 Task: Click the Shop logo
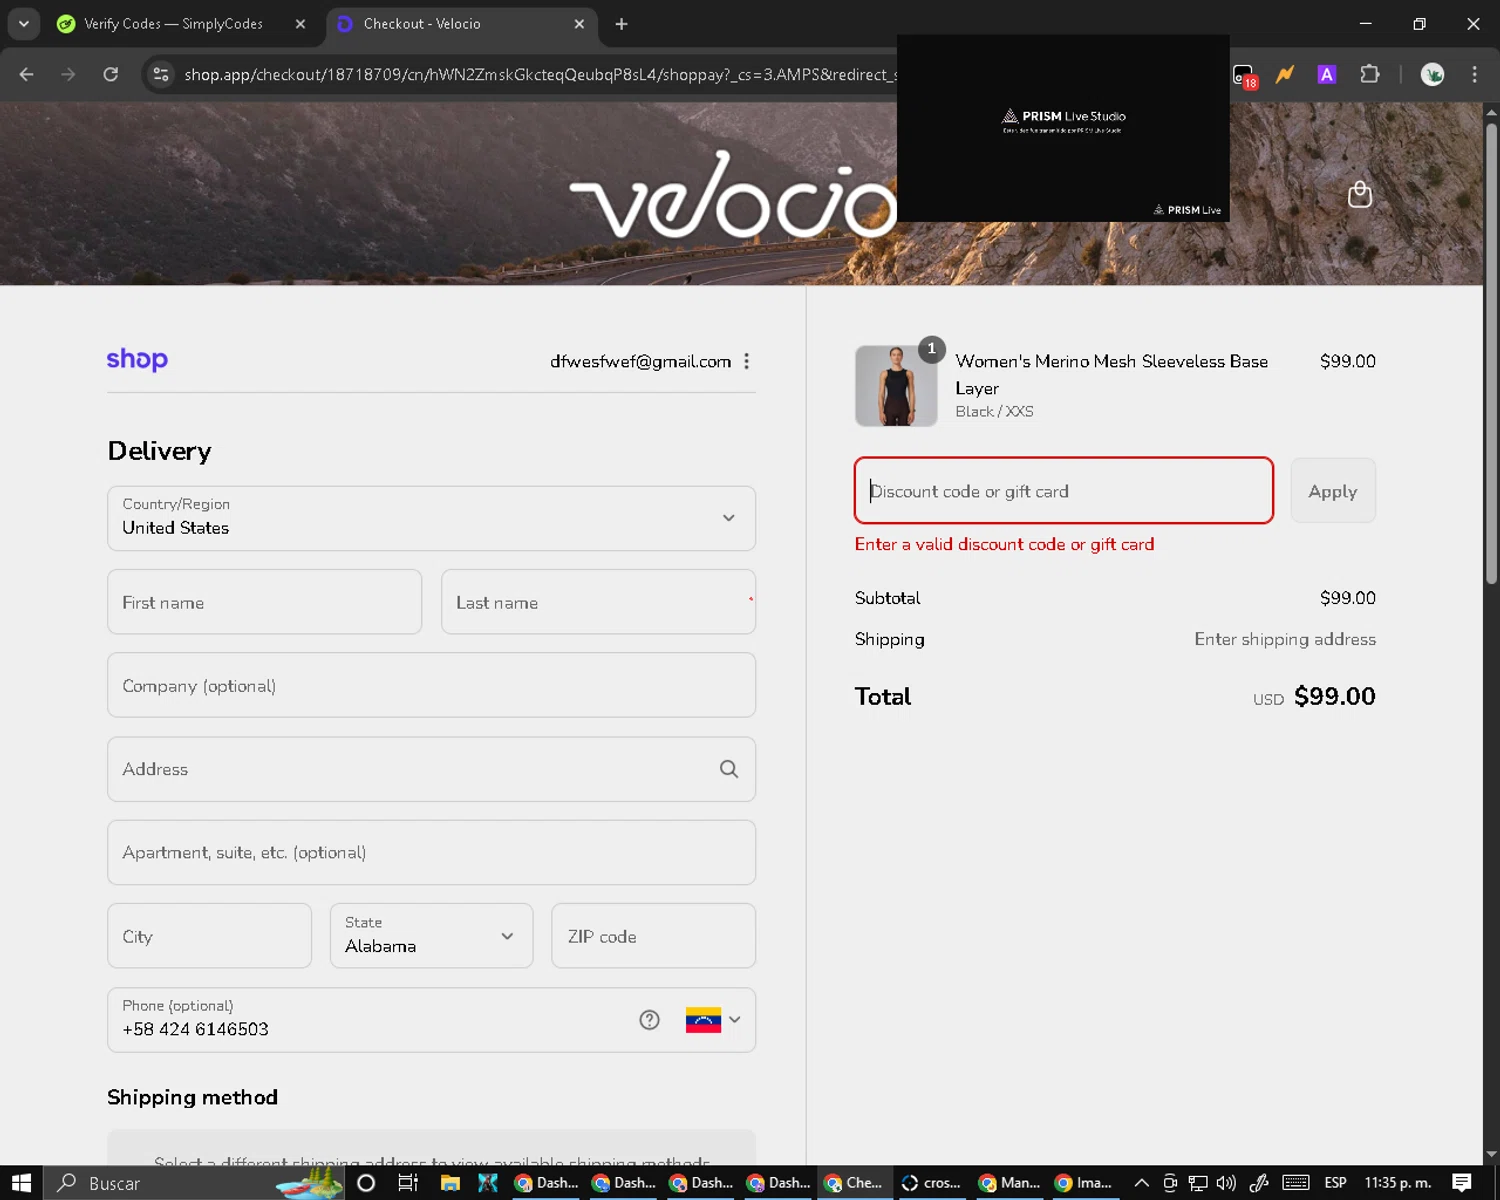tap(137, 360)
